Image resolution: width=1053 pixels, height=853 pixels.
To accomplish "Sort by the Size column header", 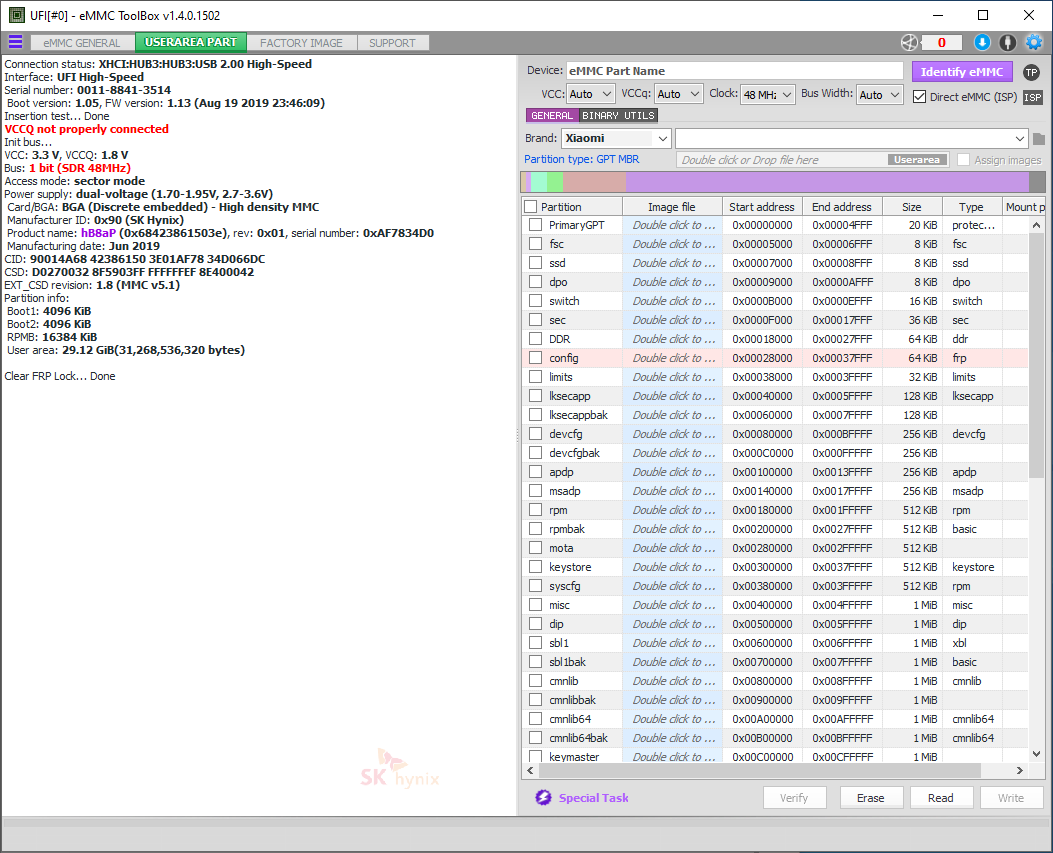I will click(912, 207).
